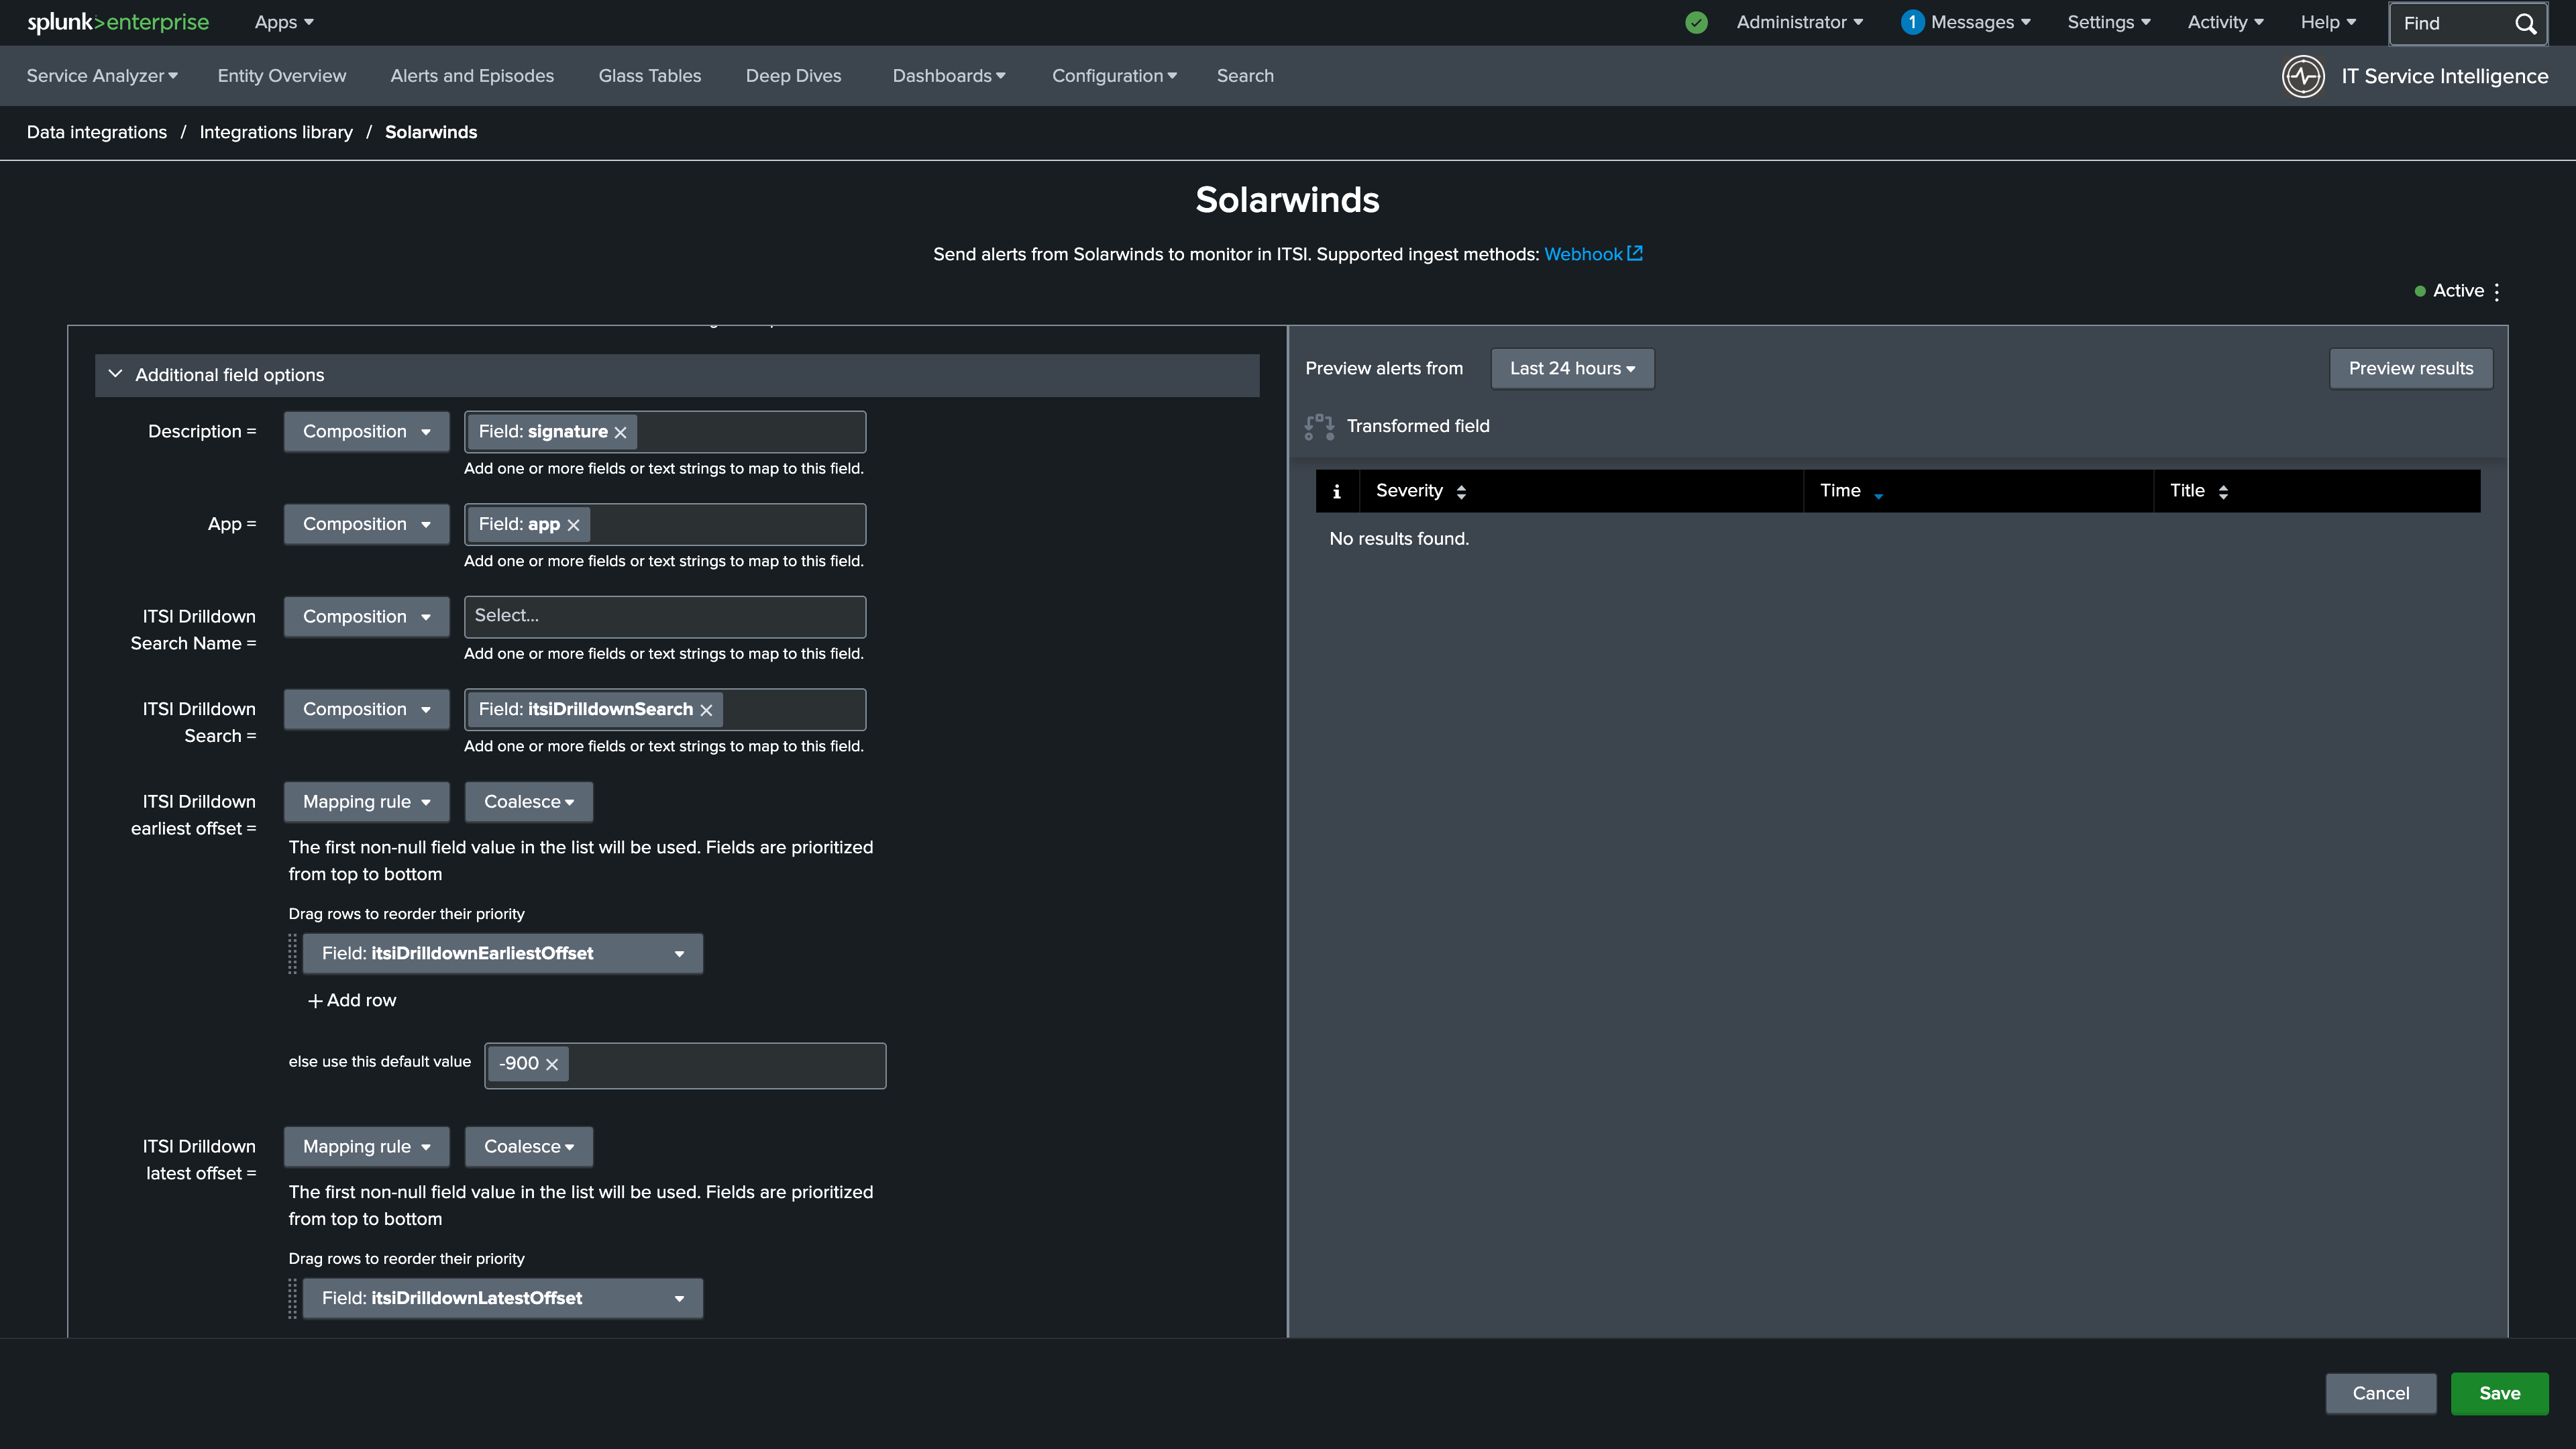Open the Apps menu
Screen dimensions: 2576x1449
[284, 22]
